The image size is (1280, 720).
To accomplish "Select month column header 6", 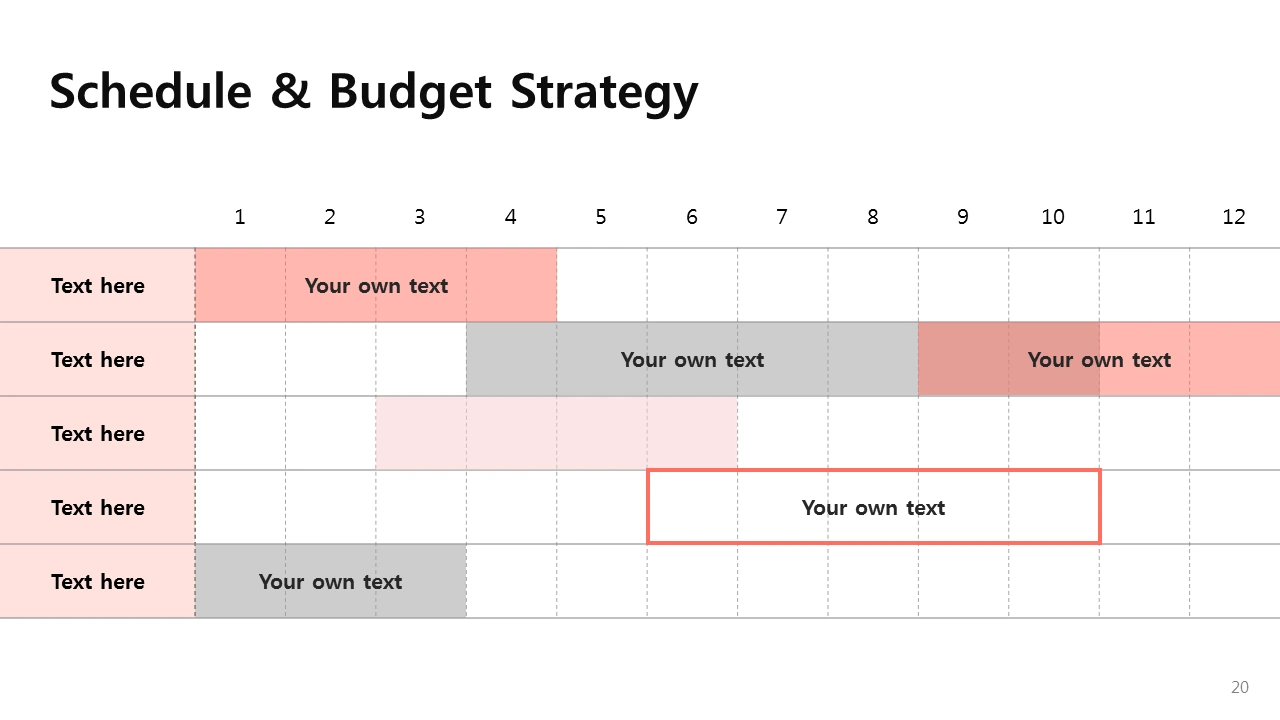I will 692,217.
